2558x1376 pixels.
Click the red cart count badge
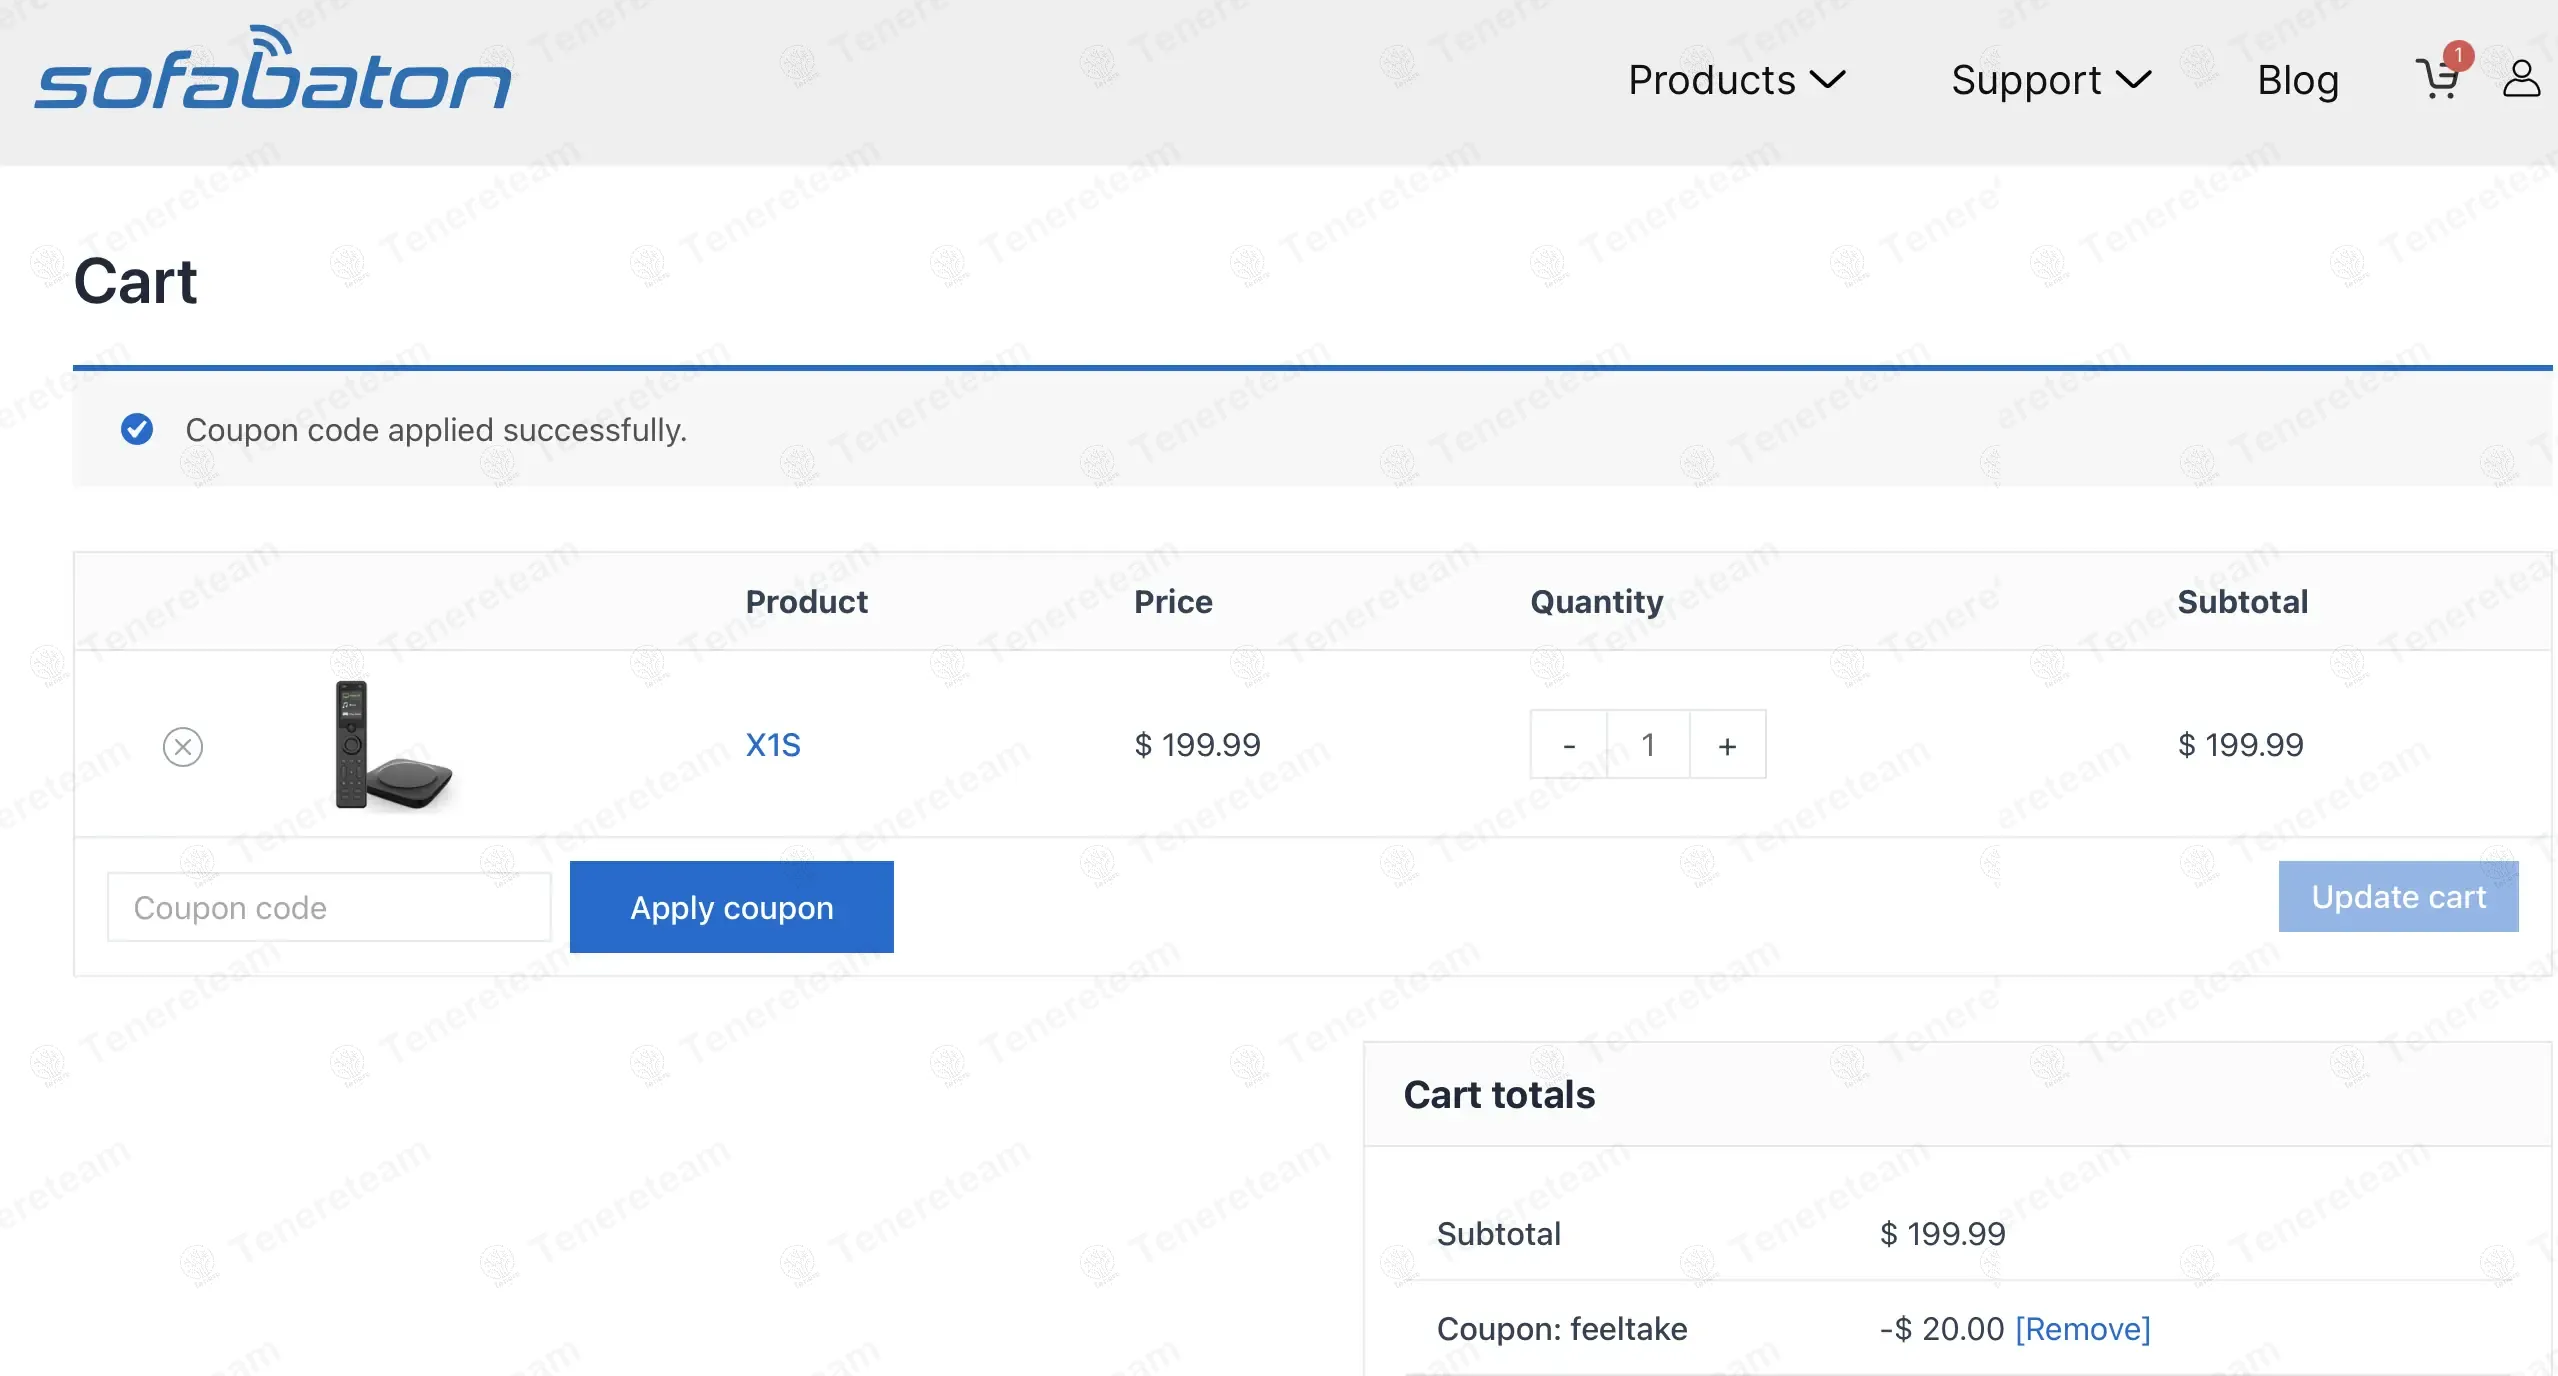tap(2458, 55)
